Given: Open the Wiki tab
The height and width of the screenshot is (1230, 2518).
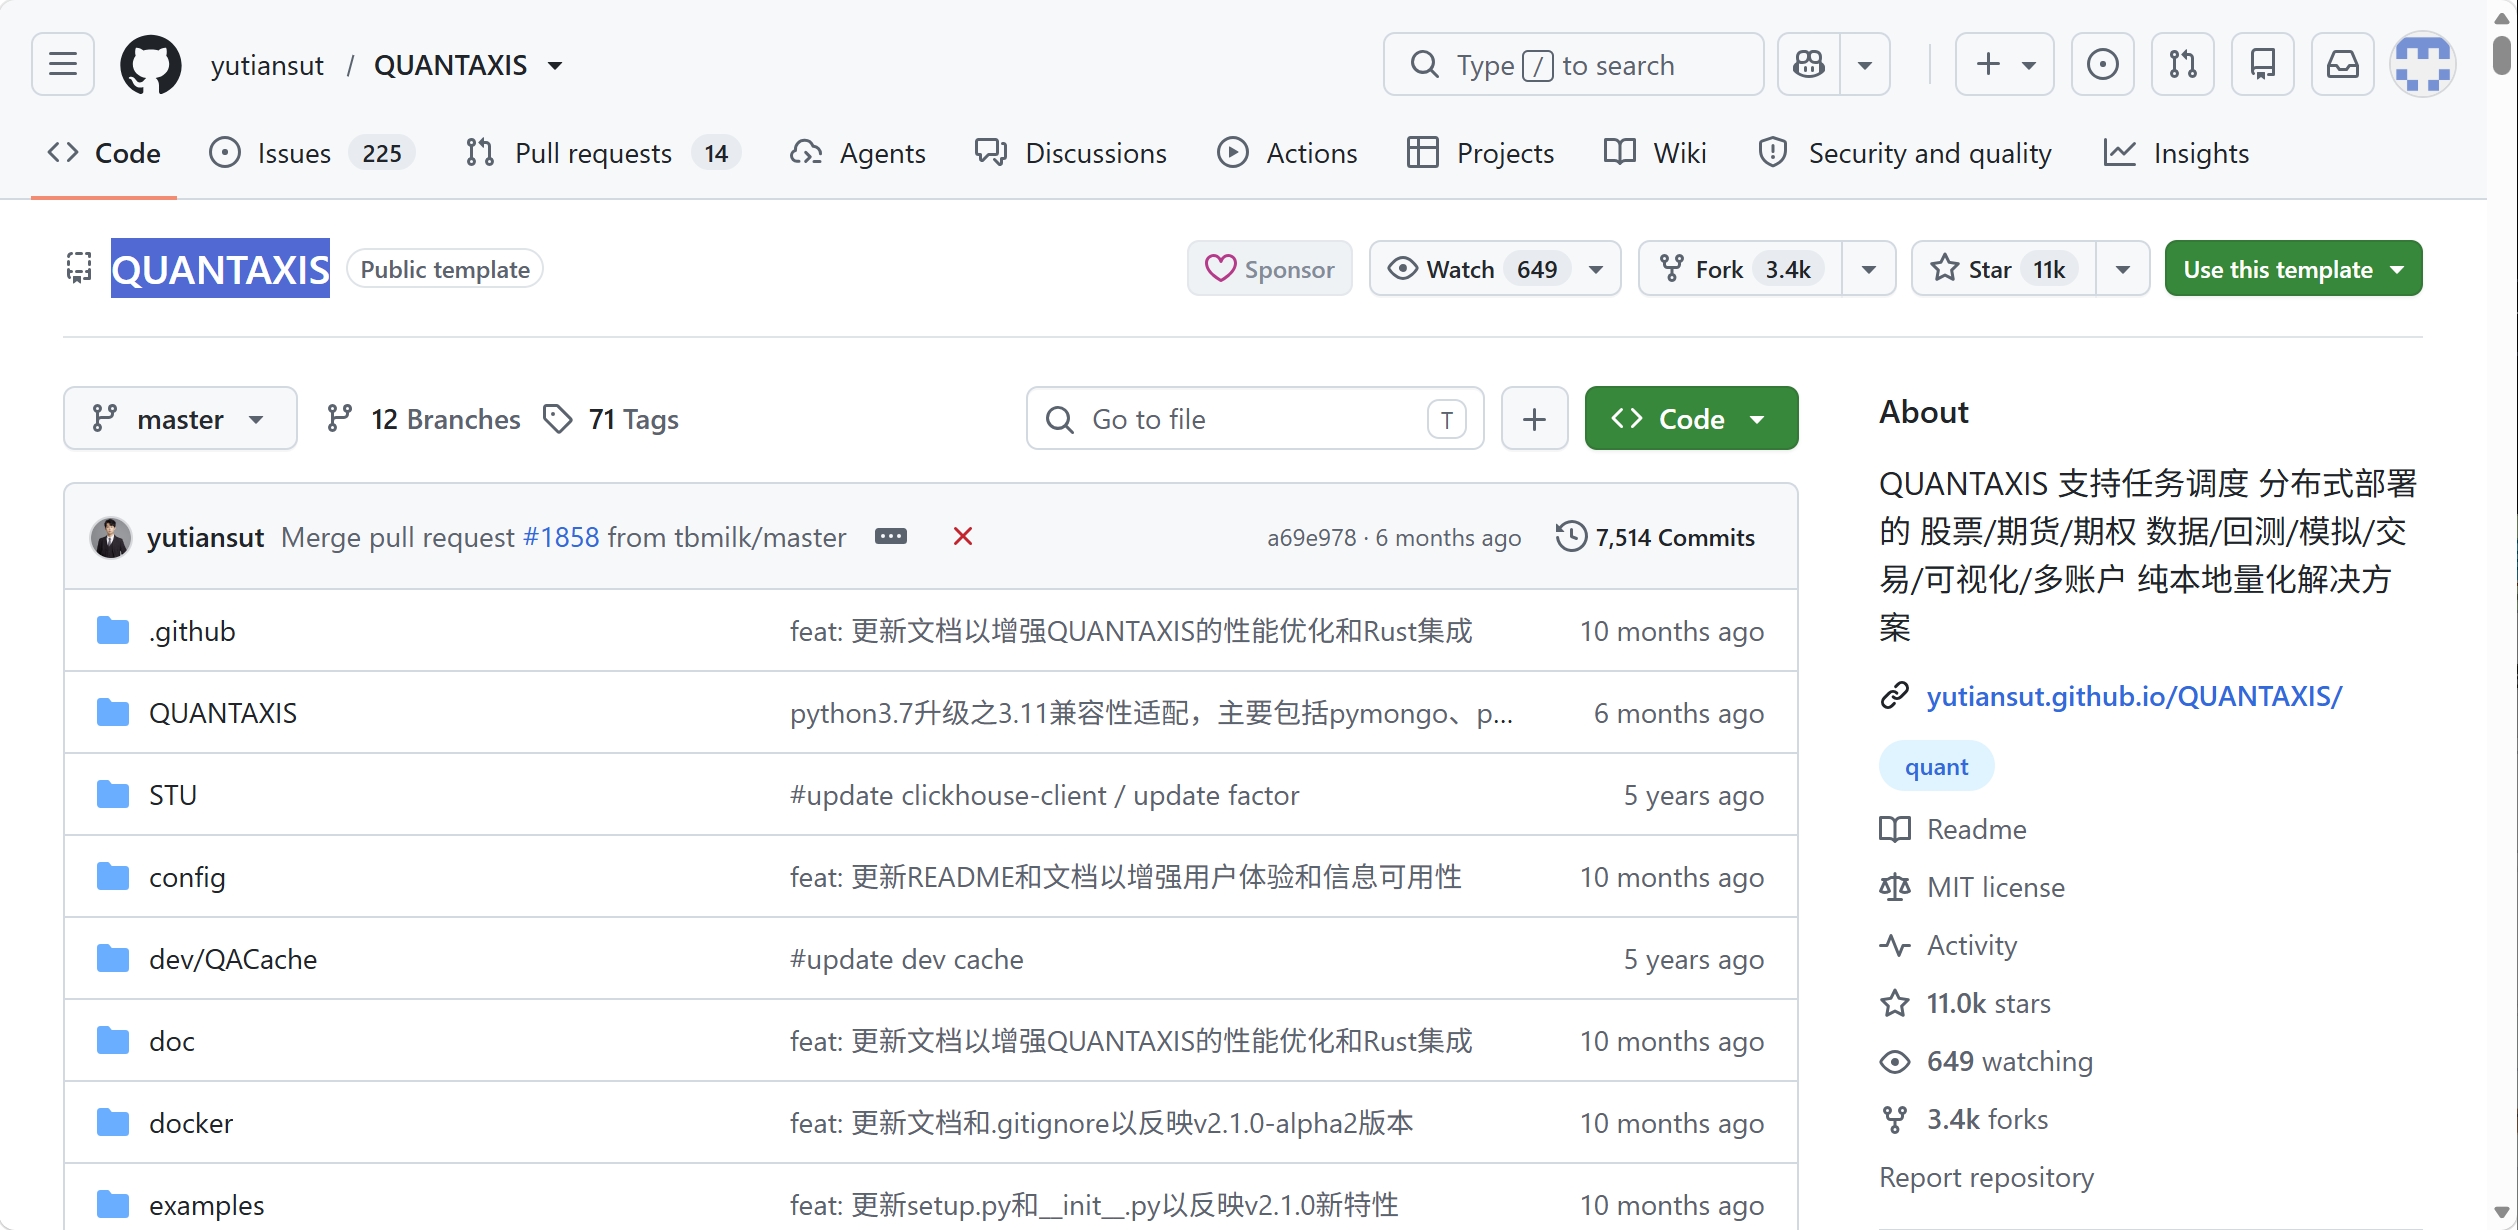Looking at the screenshot, I should [1655, 153].
